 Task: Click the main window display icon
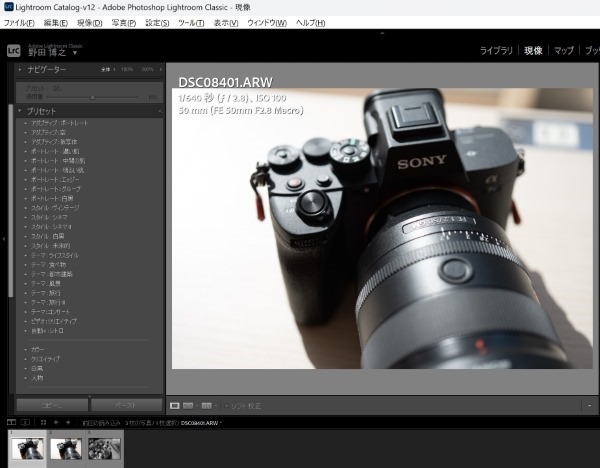click(x=10, y=423)
